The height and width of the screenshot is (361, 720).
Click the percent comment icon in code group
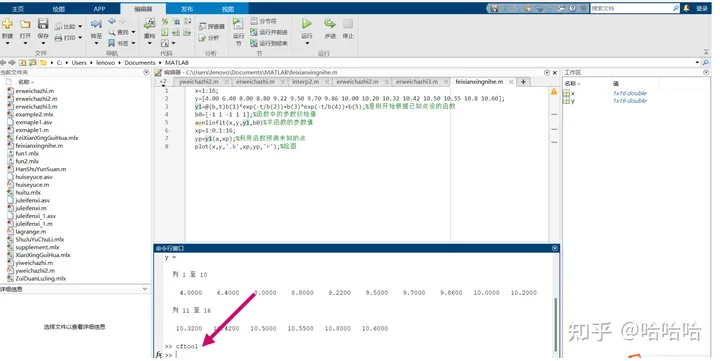pos(165,21)
